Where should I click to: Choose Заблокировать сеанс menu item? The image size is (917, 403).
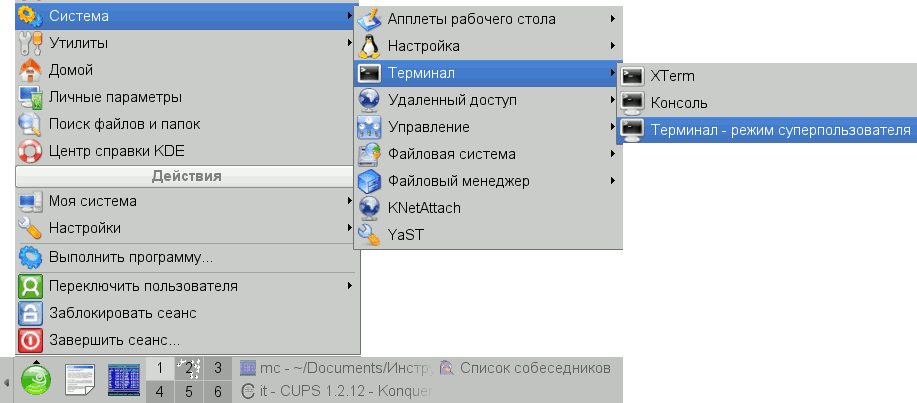[x=186, y=313]
